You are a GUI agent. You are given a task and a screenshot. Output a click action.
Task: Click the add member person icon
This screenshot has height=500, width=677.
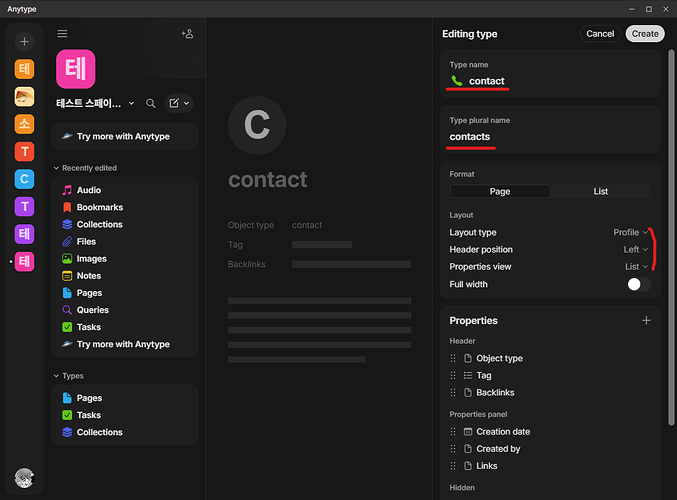click(x=187, y=34)
